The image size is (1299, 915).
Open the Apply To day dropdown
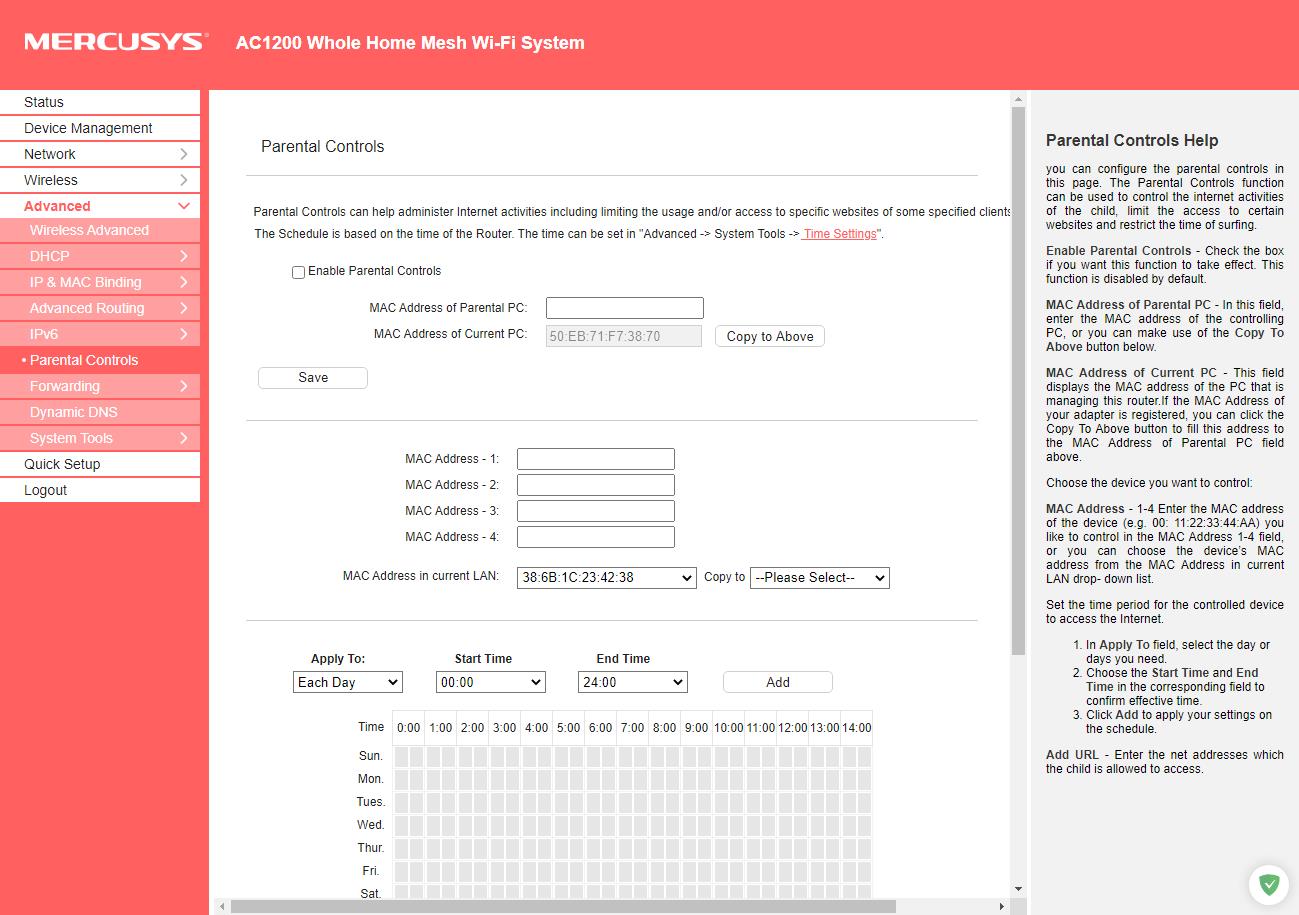348,682
